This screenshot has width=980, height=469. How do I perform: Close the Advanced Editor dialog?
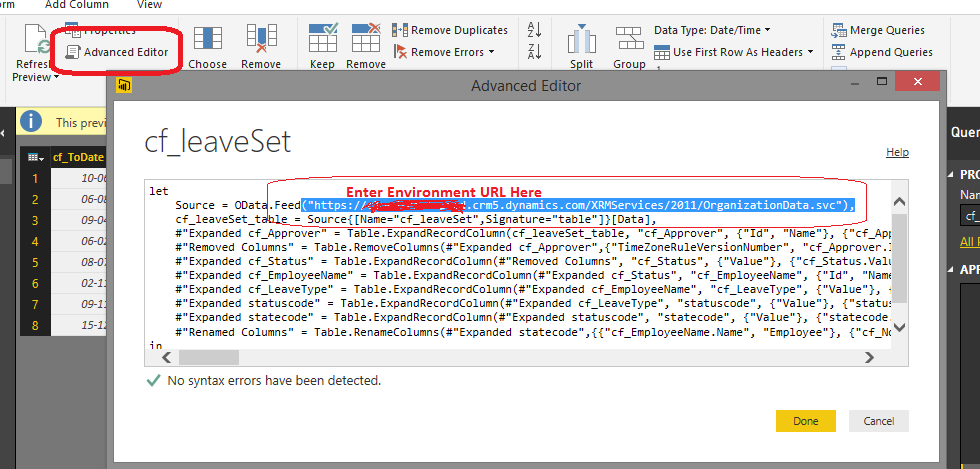click(x=917, y=82)
